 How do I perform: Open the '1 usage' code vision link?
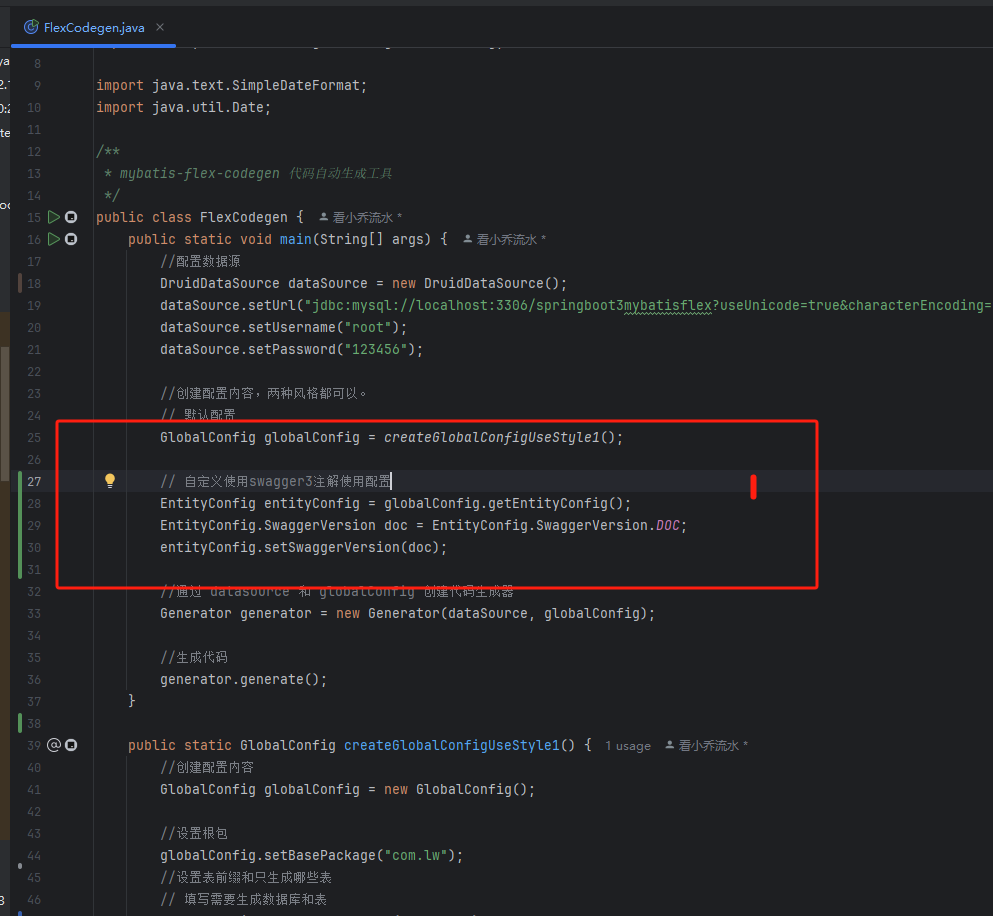pos(628,745)
